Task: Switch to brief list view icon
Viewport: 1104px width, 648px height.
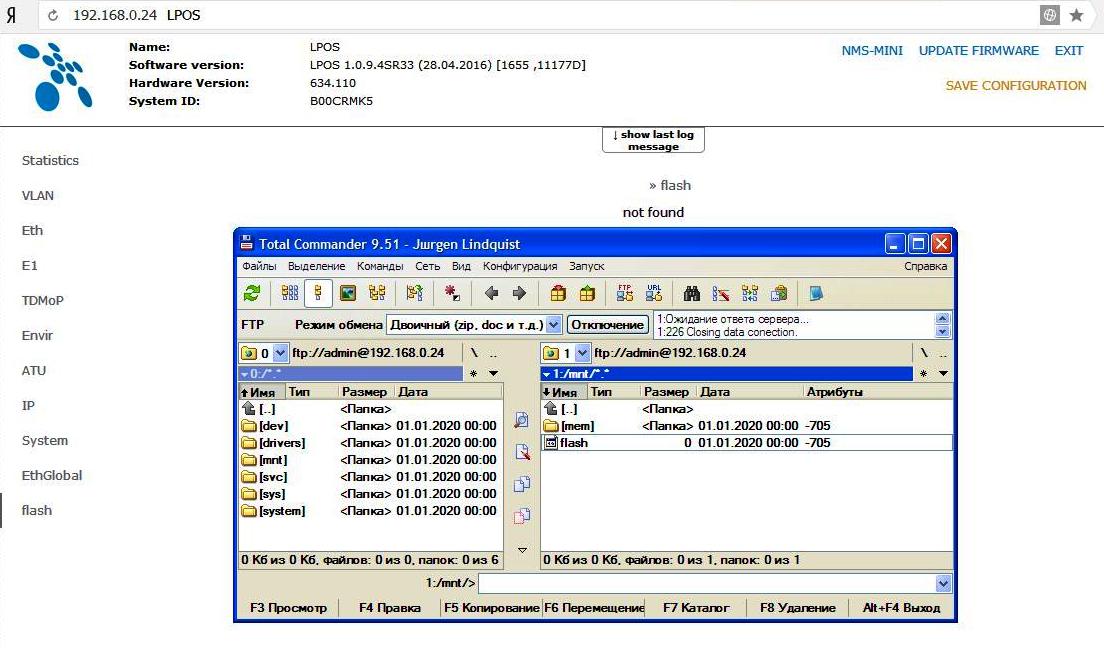Action: 289,293
